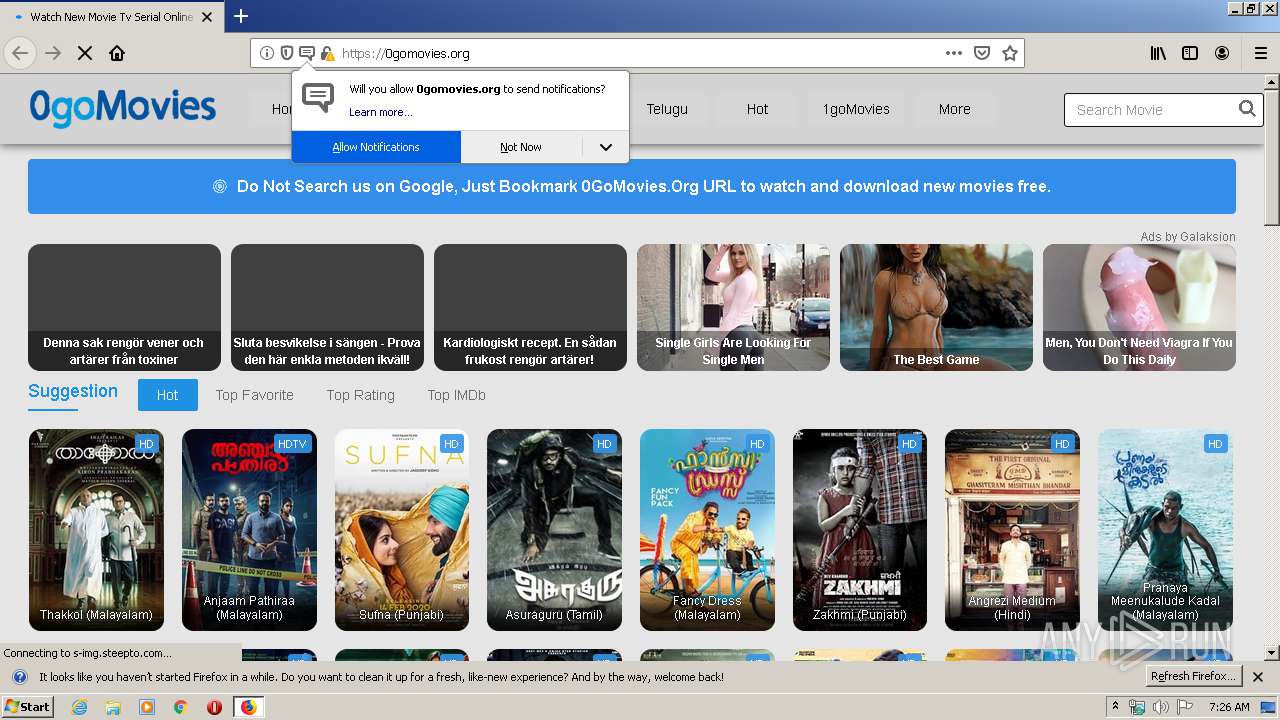Open Fancy Dress (Malayalam) movie poster

707,530
